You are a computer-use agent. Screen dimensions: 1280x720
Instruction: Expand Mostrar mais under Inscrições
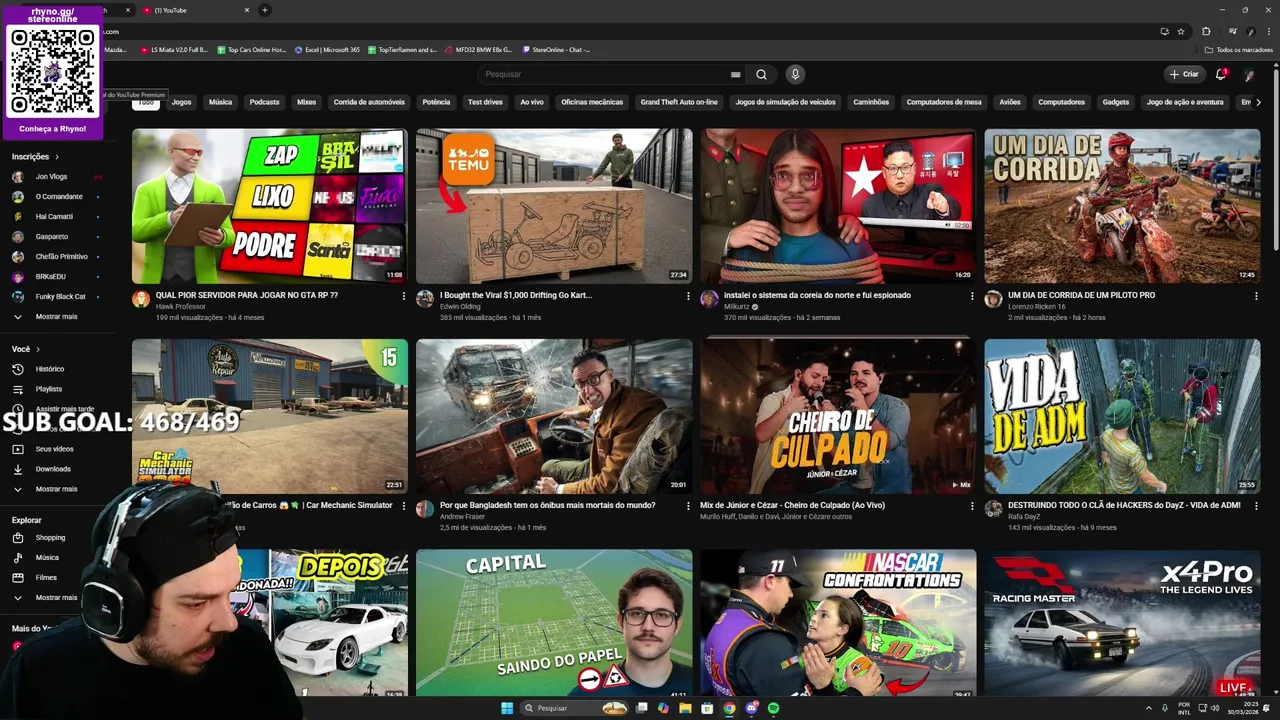pyautogui.click(x=45, y=316)
